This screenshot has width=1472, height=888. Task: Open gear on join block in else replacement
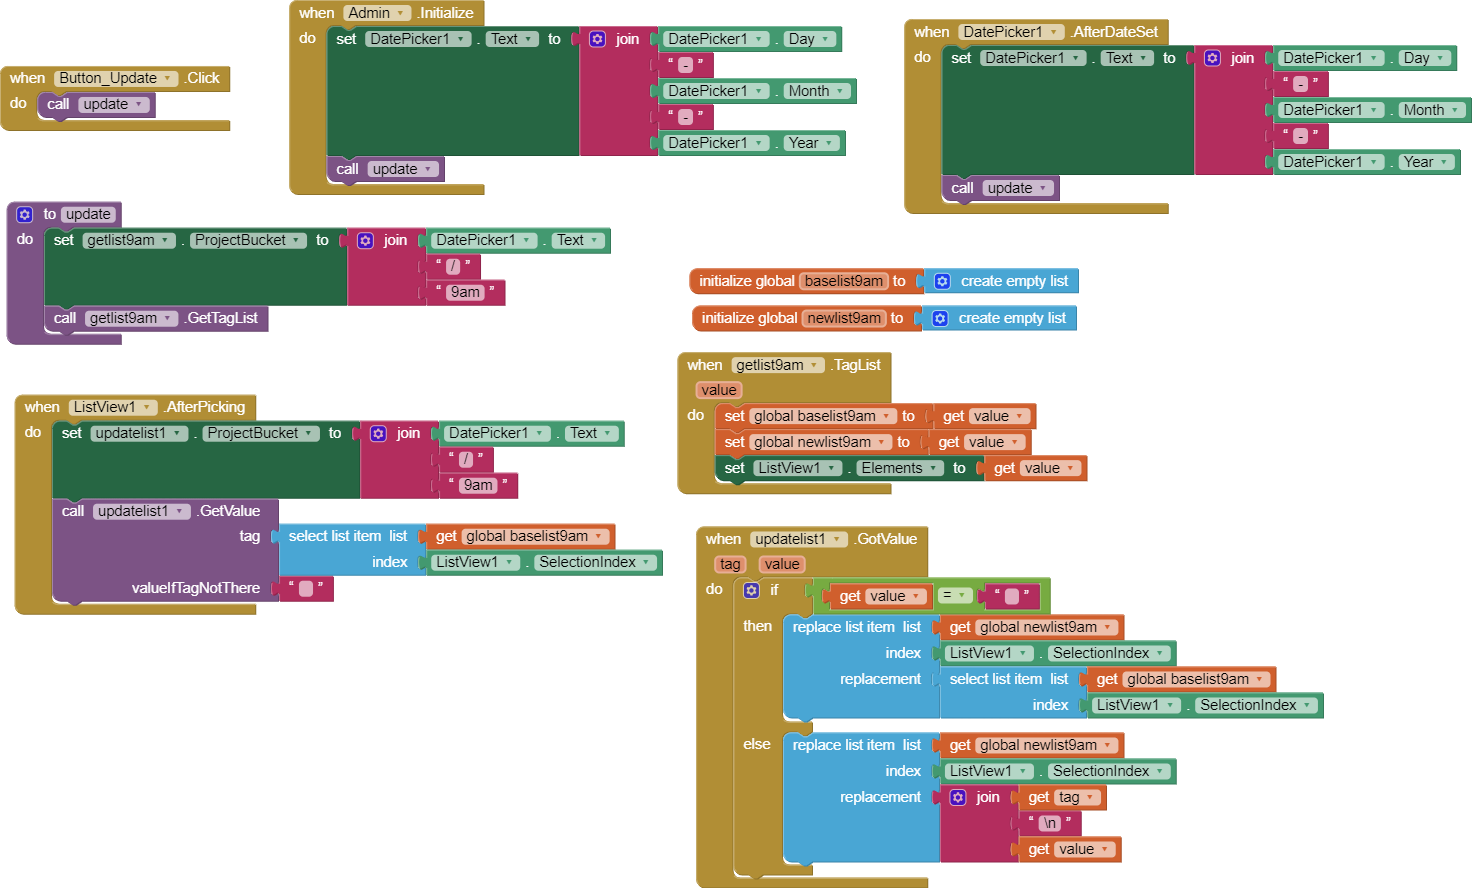(957, 797)
